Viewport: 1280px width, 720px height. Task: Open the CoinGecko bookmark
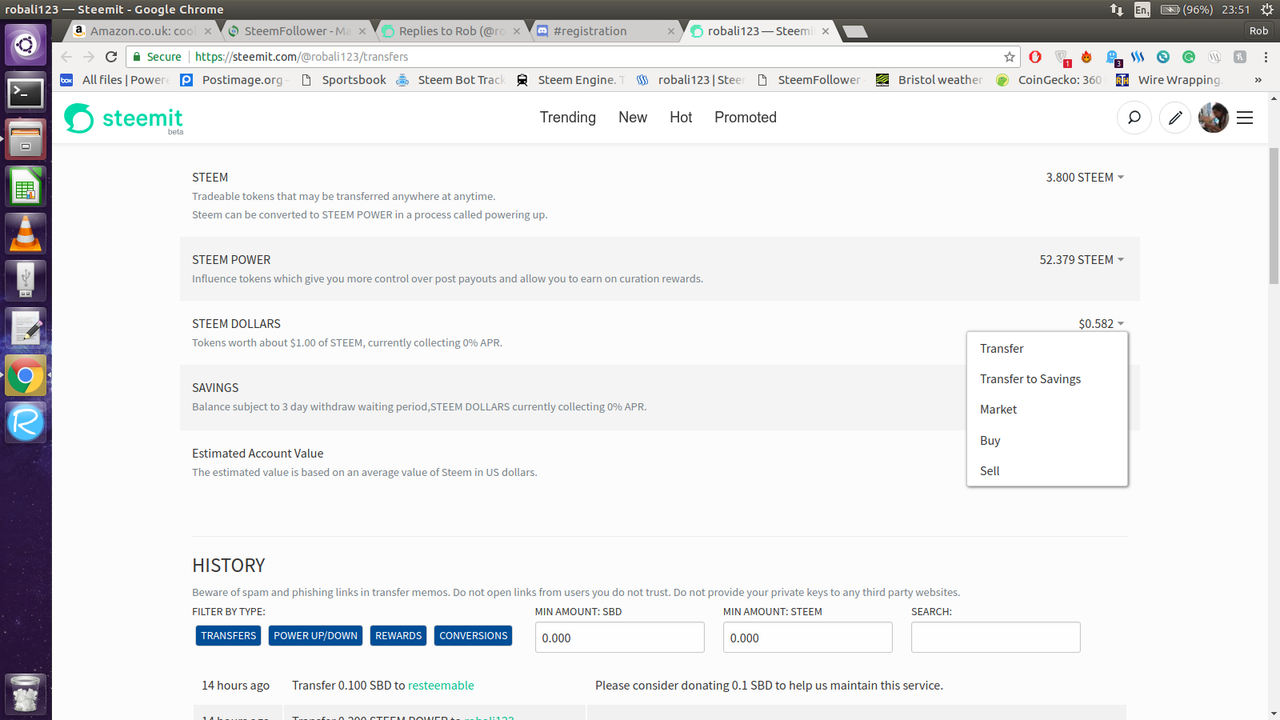1050,80
